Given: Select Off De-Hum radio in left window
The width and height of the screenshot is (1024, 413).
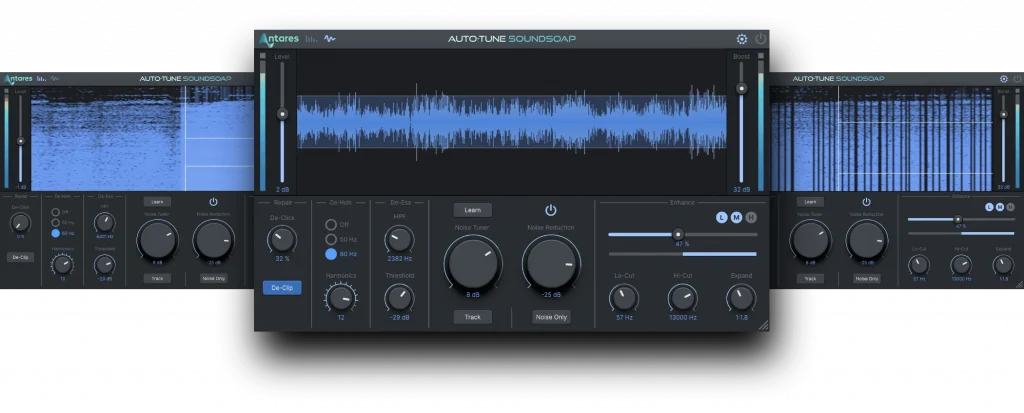Looking at the screenshot, I should click(x=56, y=212).
